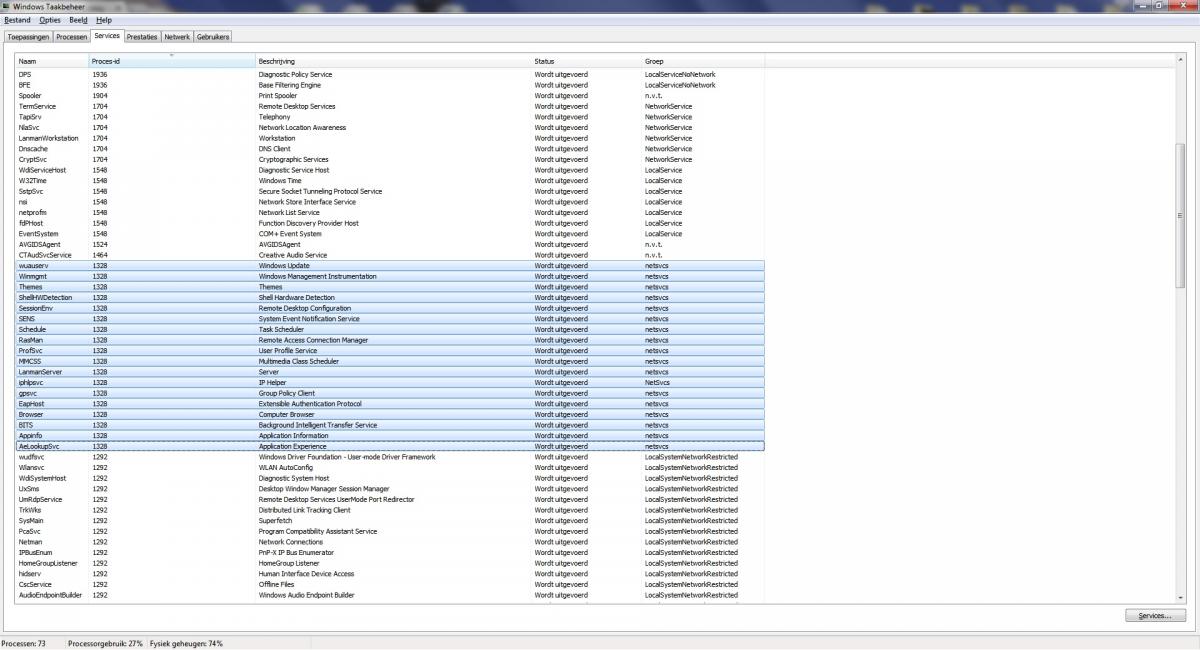Open the Beeld menu
Screen dimensions: 1200x650
(78, 20)
